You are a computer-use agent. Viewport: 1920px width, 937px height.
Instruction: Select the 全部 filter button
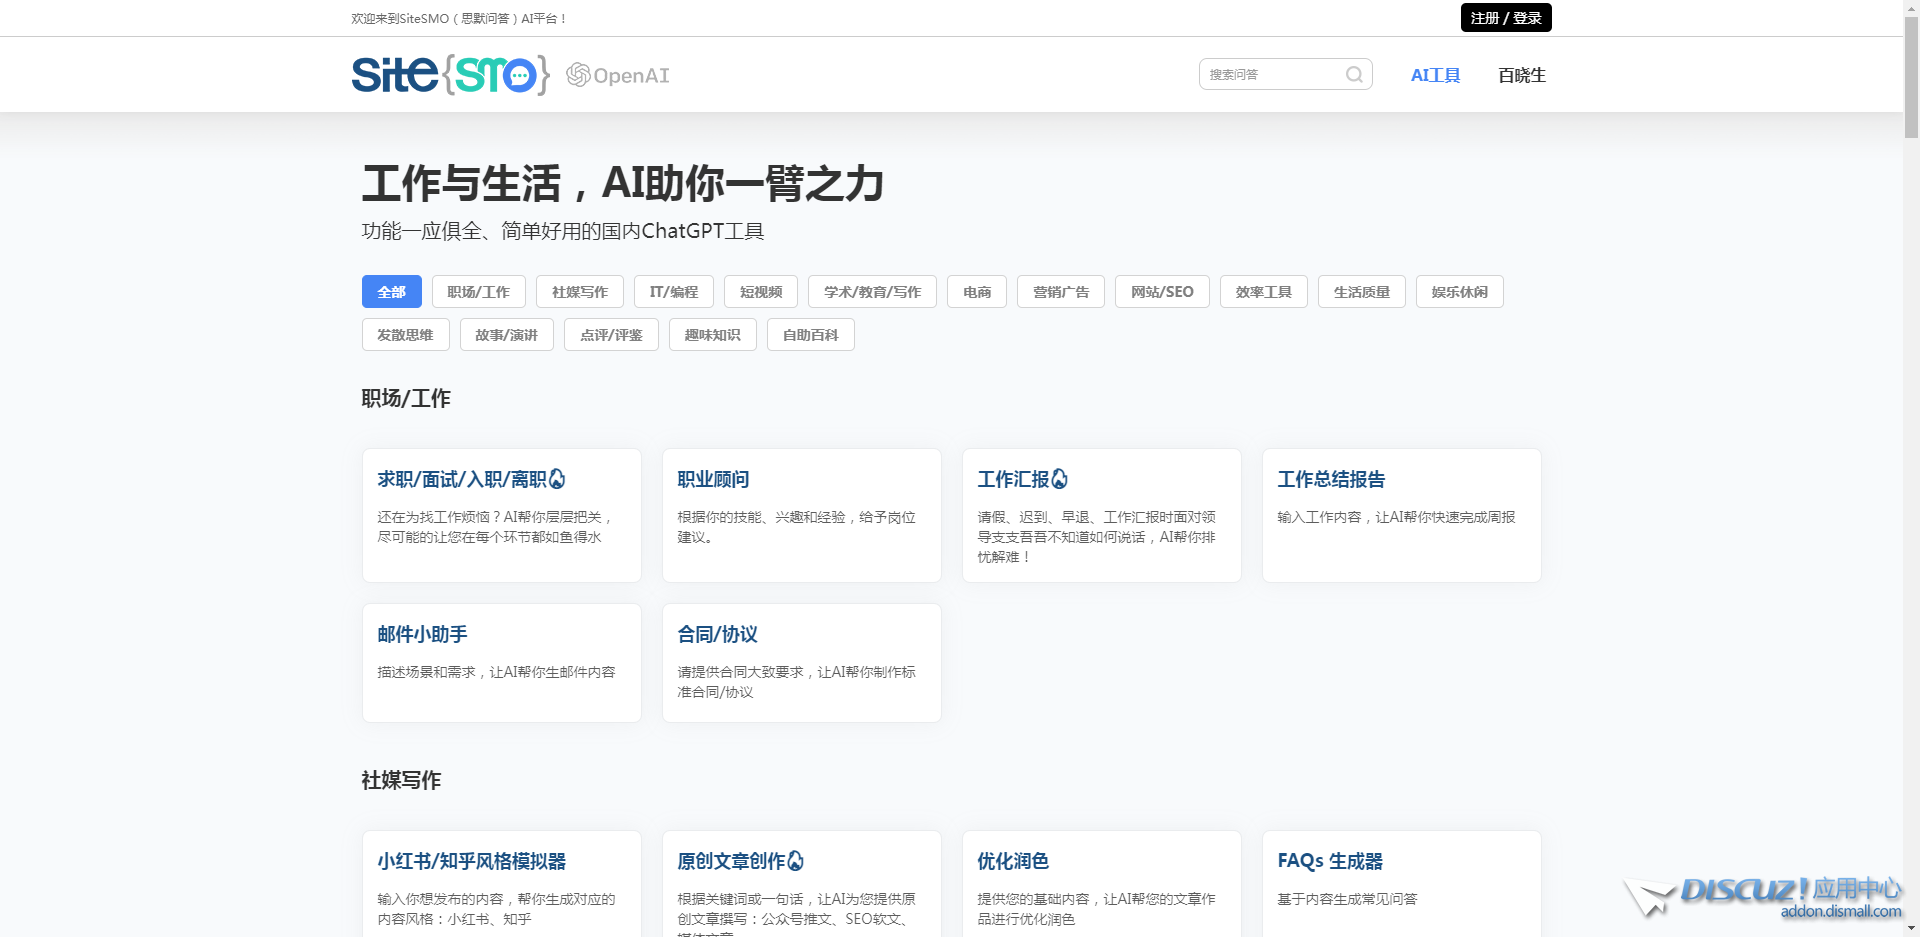point(391,291)
